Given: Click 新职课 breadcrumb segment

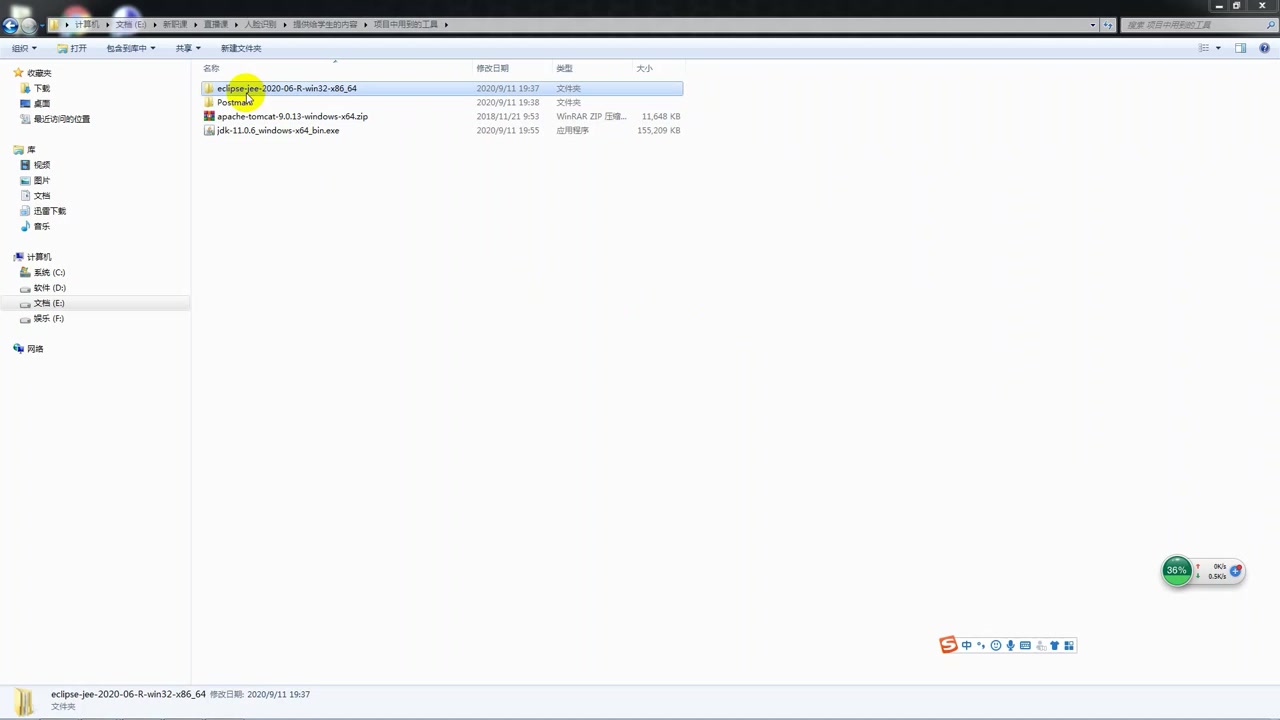Looking at the screenshot, I should (x=175, y=24).
